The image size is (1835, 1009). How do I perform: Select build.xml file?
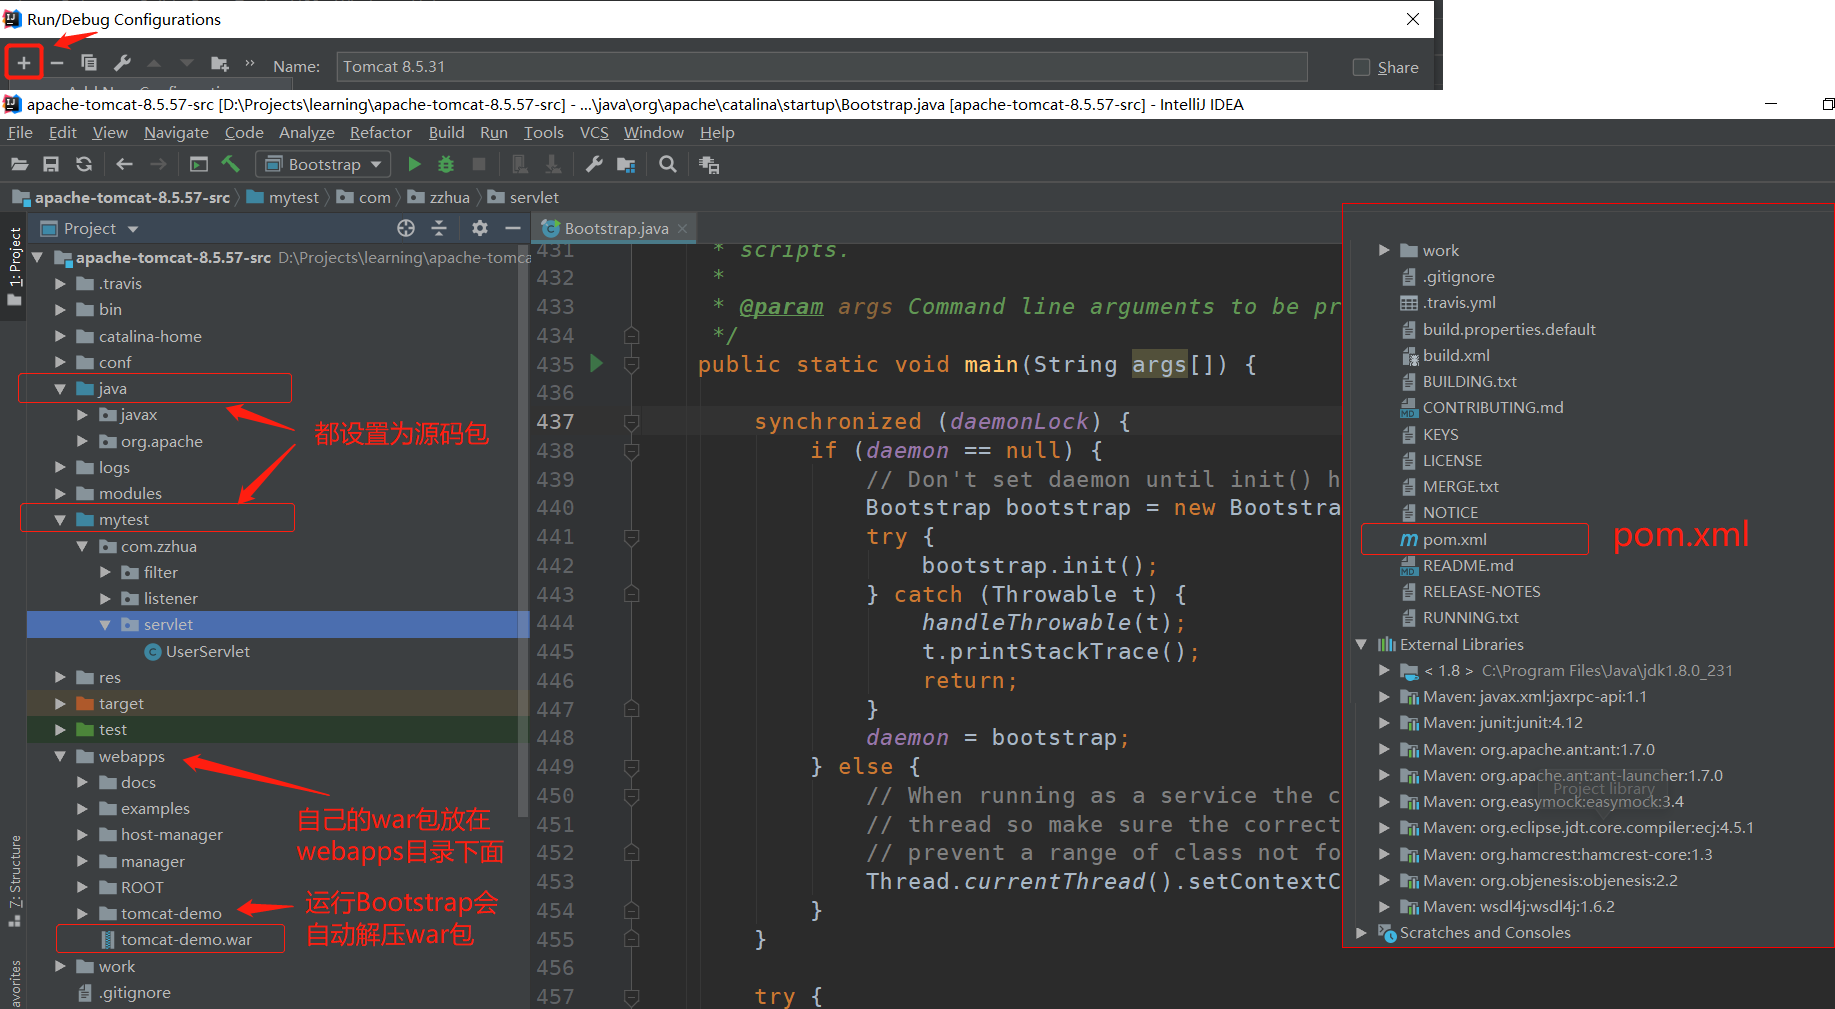click(x=1456, y=356)
